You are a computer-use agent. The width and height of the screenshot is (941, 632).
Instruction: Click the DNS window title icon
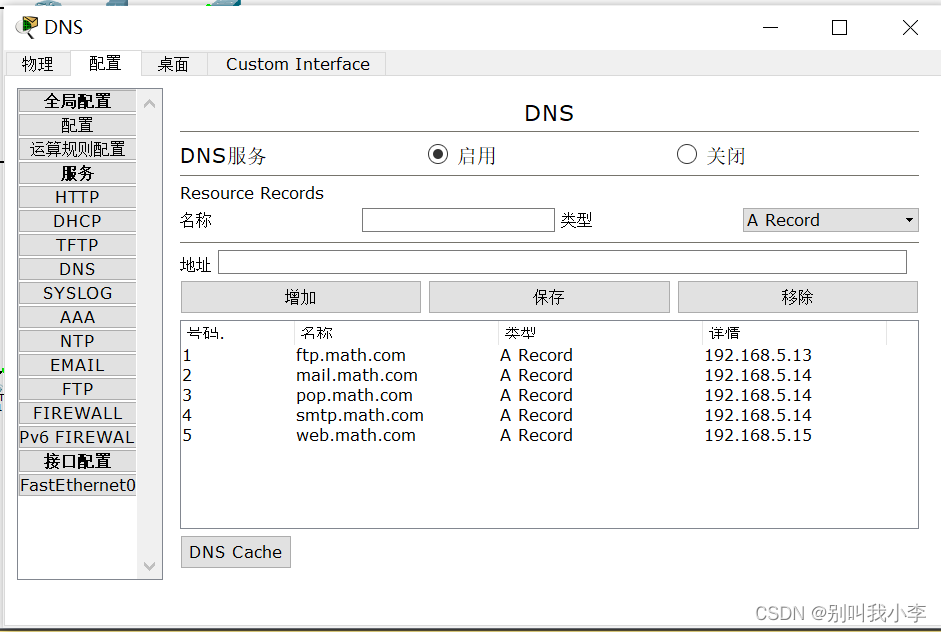click(x=26, y=27)
